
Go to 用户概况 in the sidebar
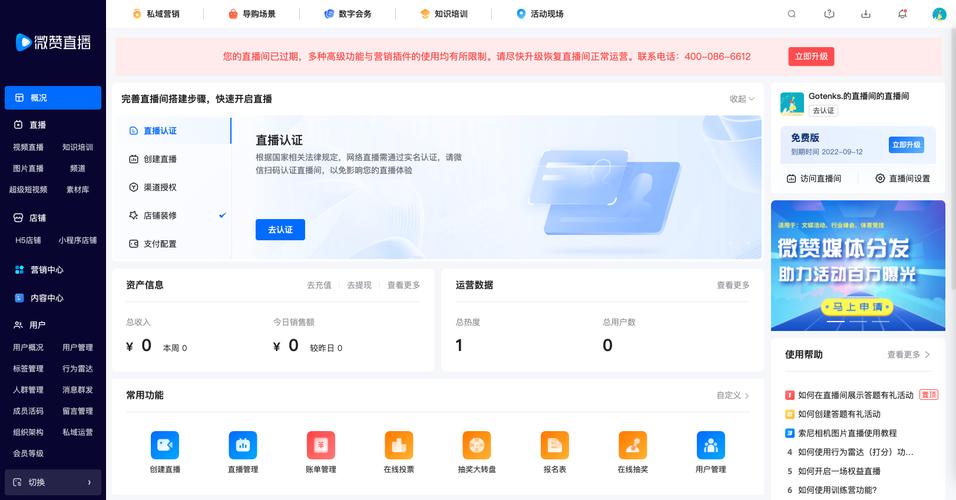pyautogui.click(x=28, y=348)
